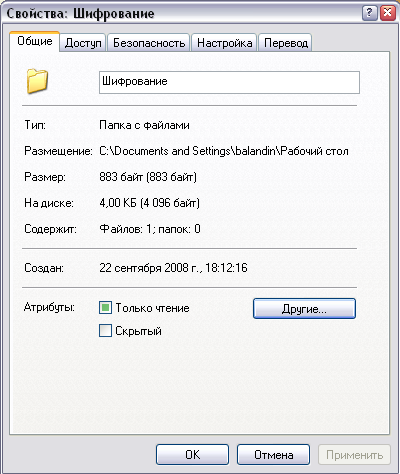Open the Настройка tab
Image resolution: width=400 pixels, height=474 pixels.
click(224, 43)
